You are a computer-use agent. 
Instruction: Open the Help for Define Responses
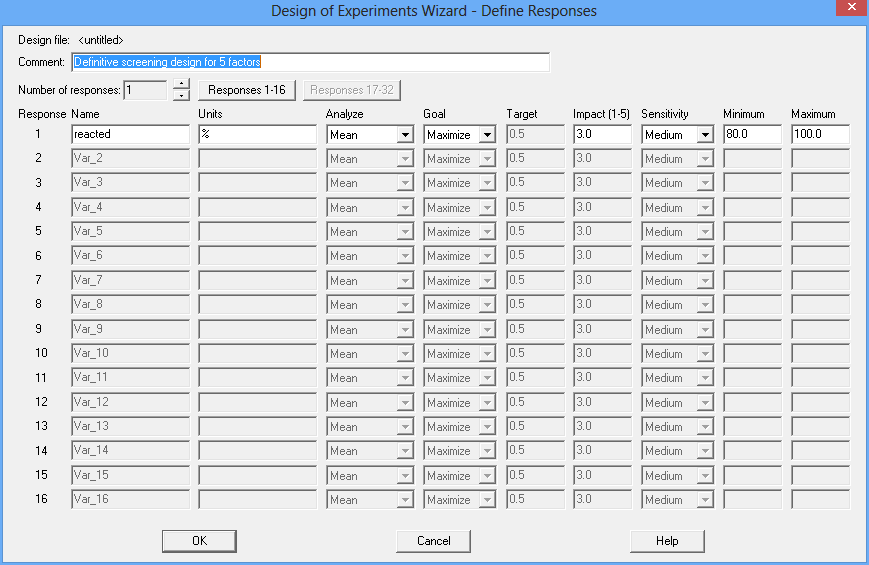667,541
